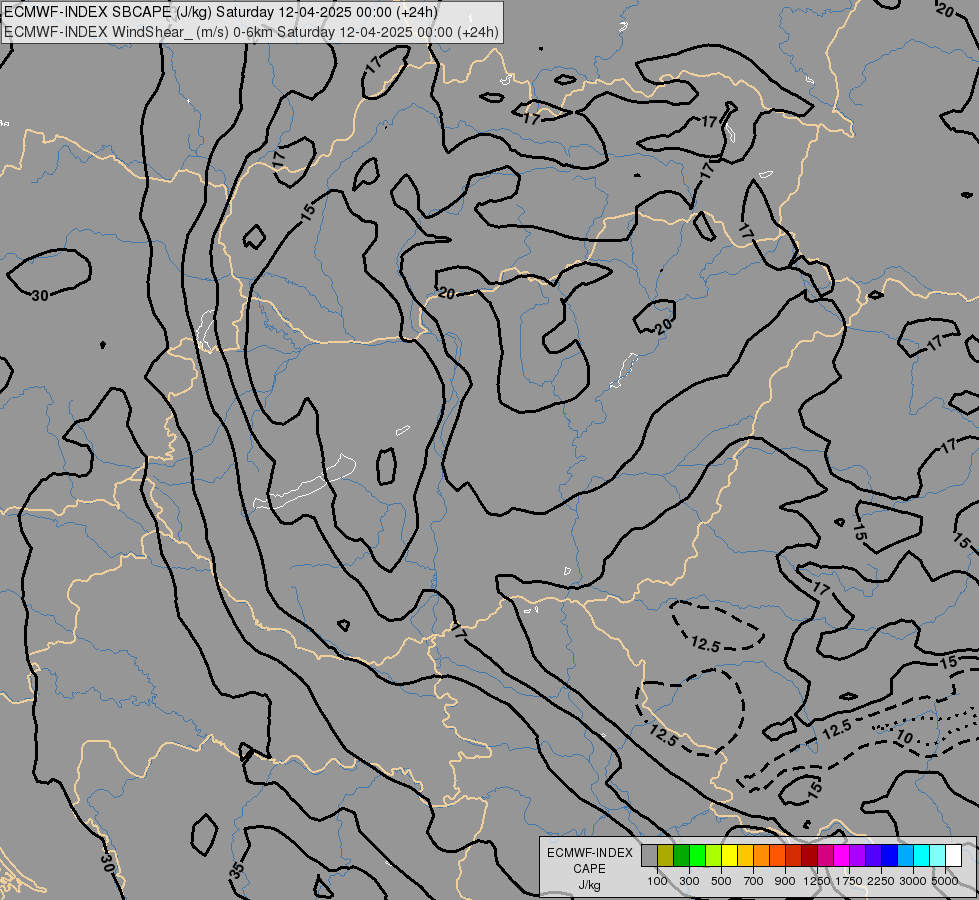Click the '1750' legend tick label
979x900 pixels.
pos(849,881)
